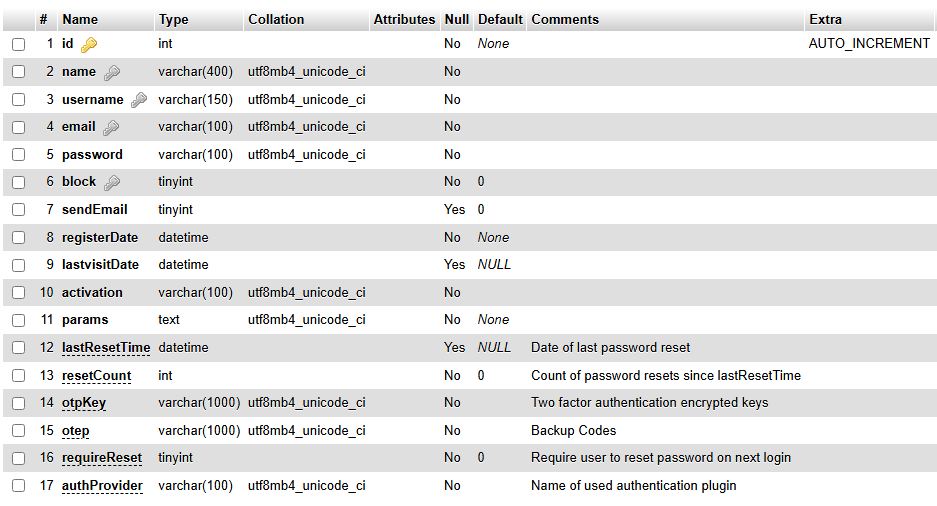Mark the activation row checkbox
937x506 pixels.
[18, 293]
